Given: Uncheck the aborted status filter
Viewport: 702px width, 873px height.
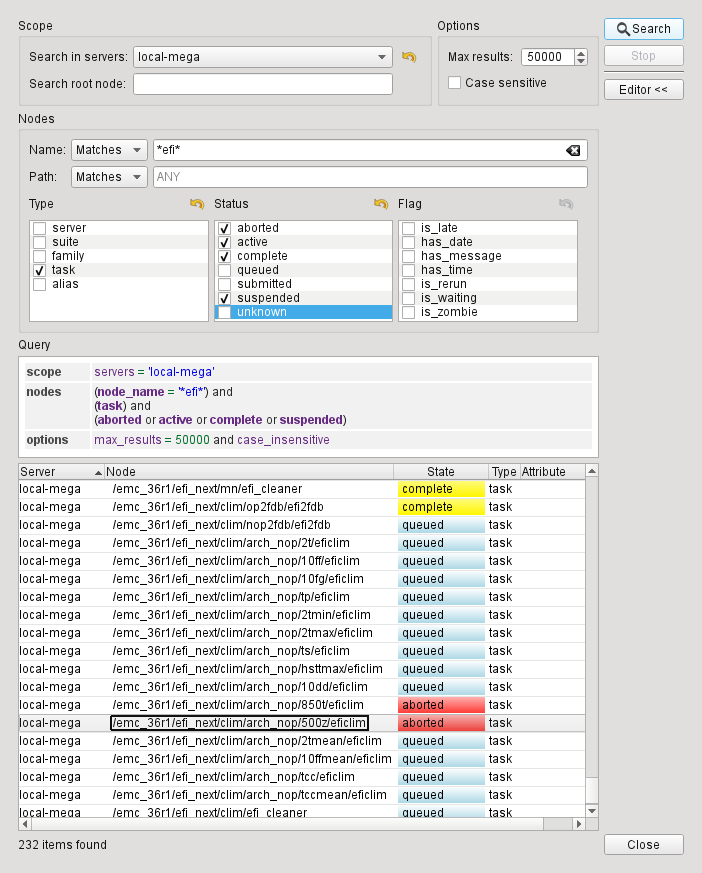Looking at the screenshot, I should (225, 228).
